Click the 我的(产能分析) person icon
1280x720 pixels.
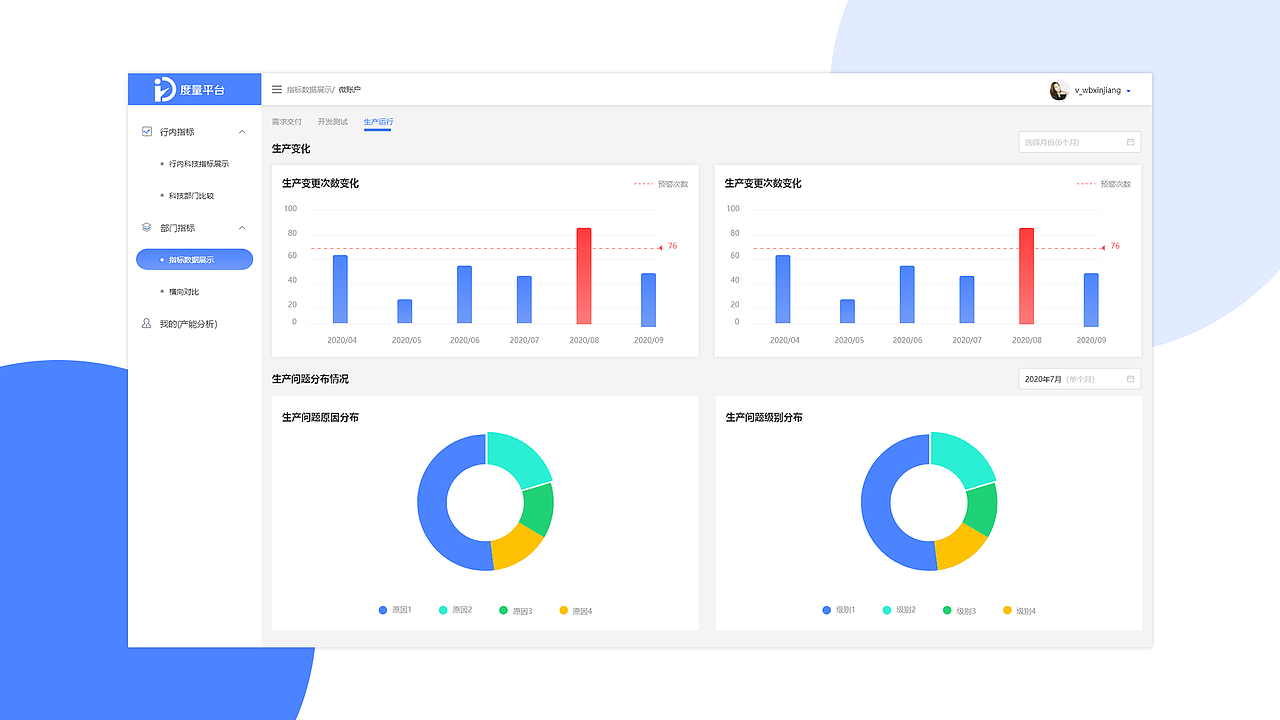point(147,323)
